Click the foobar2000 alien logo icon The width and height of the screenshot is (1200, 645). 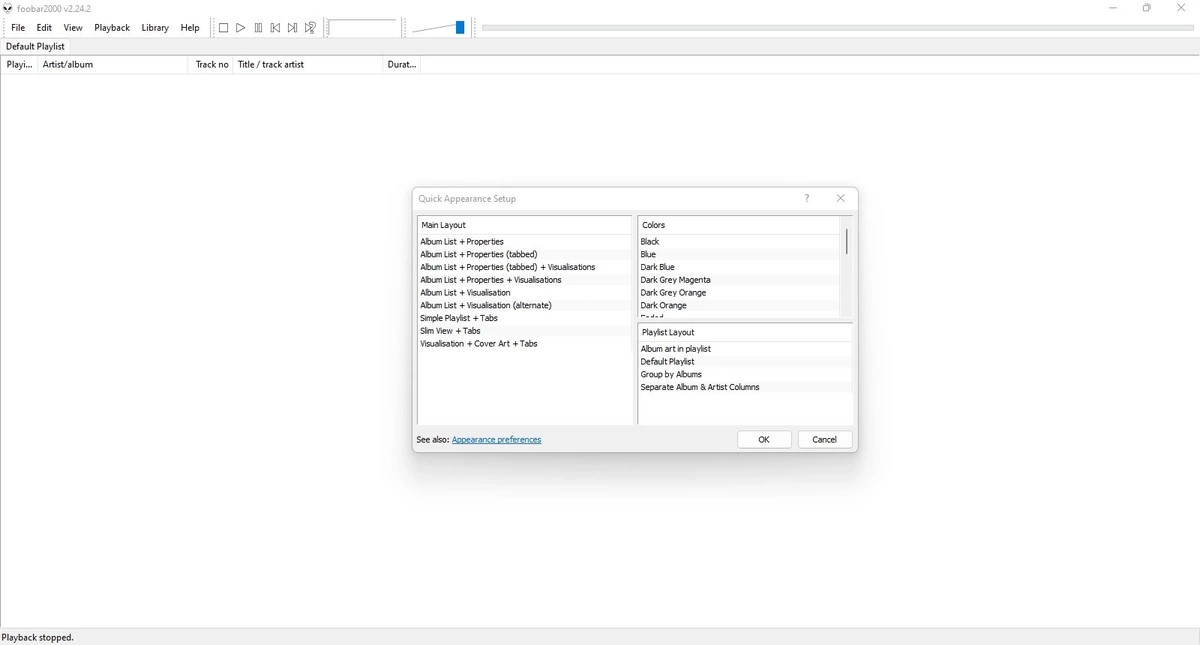[x=8, y=8]
